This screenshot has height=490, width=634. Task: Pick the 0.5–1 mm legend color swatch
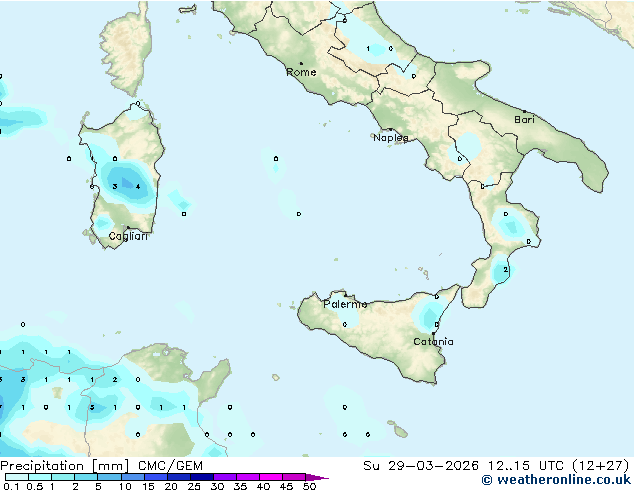(x=40, y=477)
